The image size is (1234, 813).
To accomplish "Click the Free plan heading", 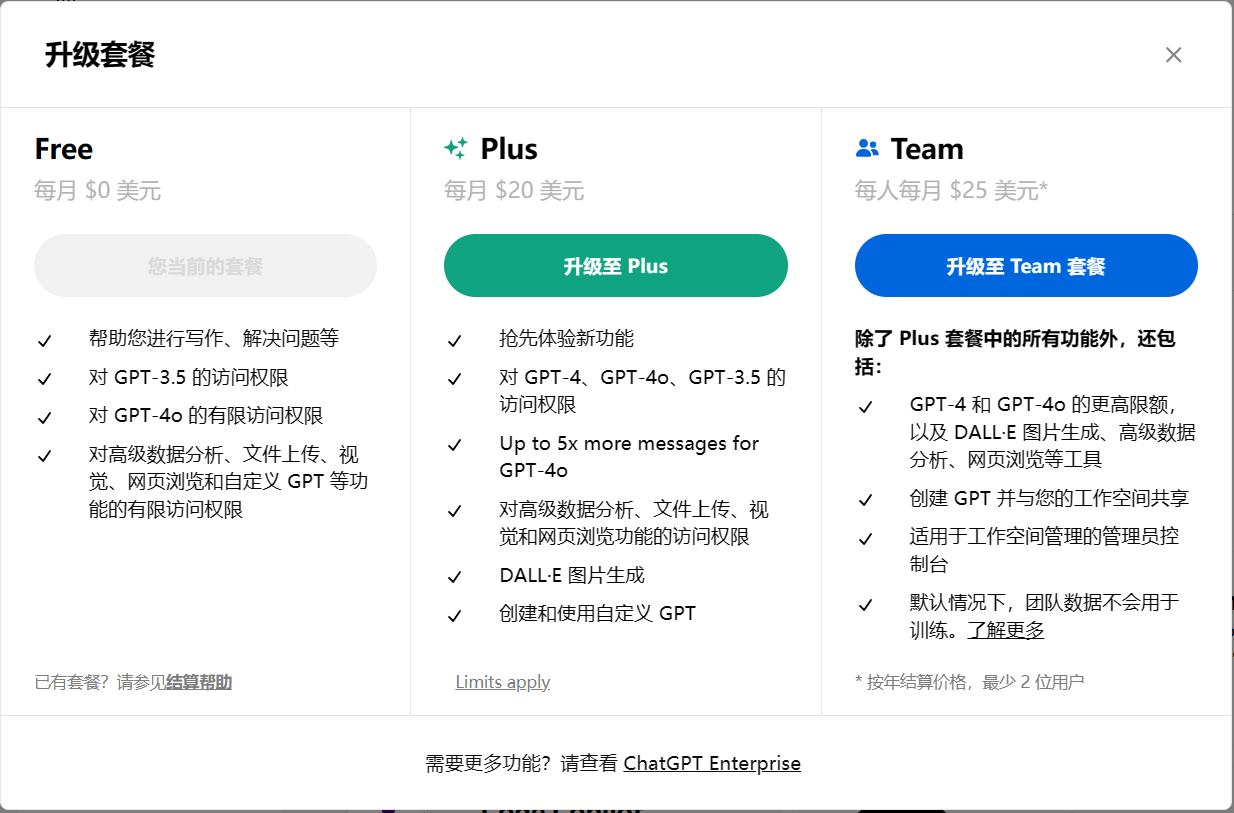I will [64, 149].
